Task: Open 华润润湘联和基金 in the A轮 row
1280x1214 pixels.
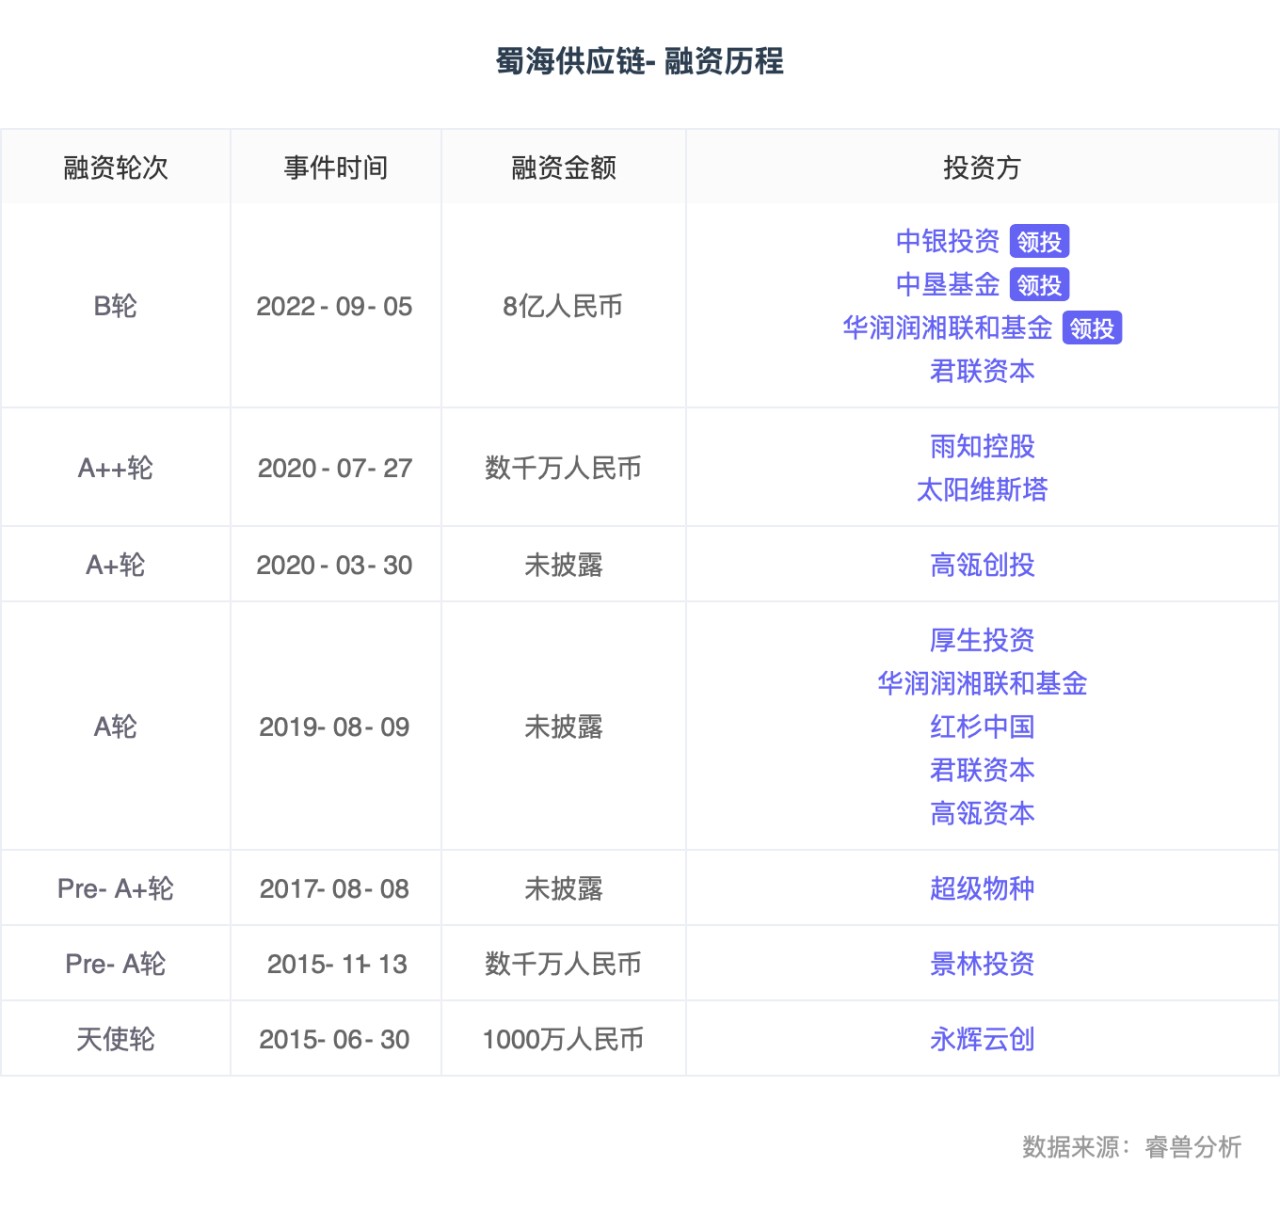Action: (x=982, y=684)
